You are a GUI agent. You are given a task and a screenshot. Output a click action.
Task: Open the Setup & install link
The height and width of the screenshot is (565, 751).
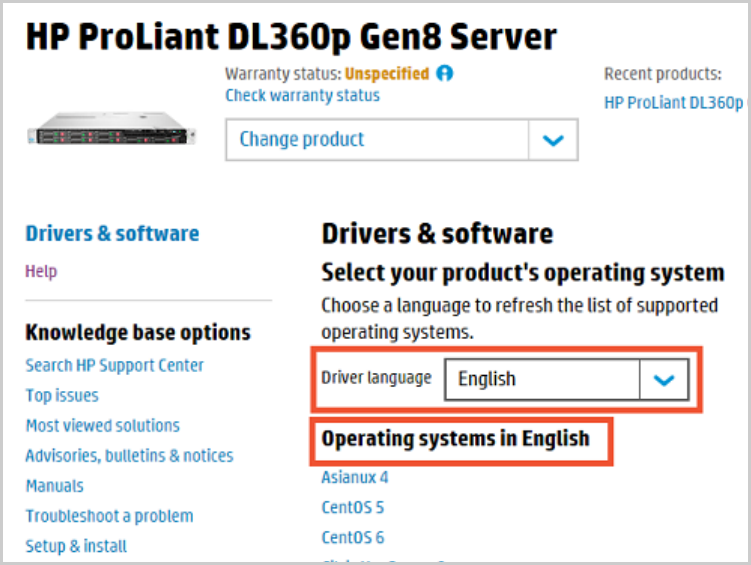(76, 546)
